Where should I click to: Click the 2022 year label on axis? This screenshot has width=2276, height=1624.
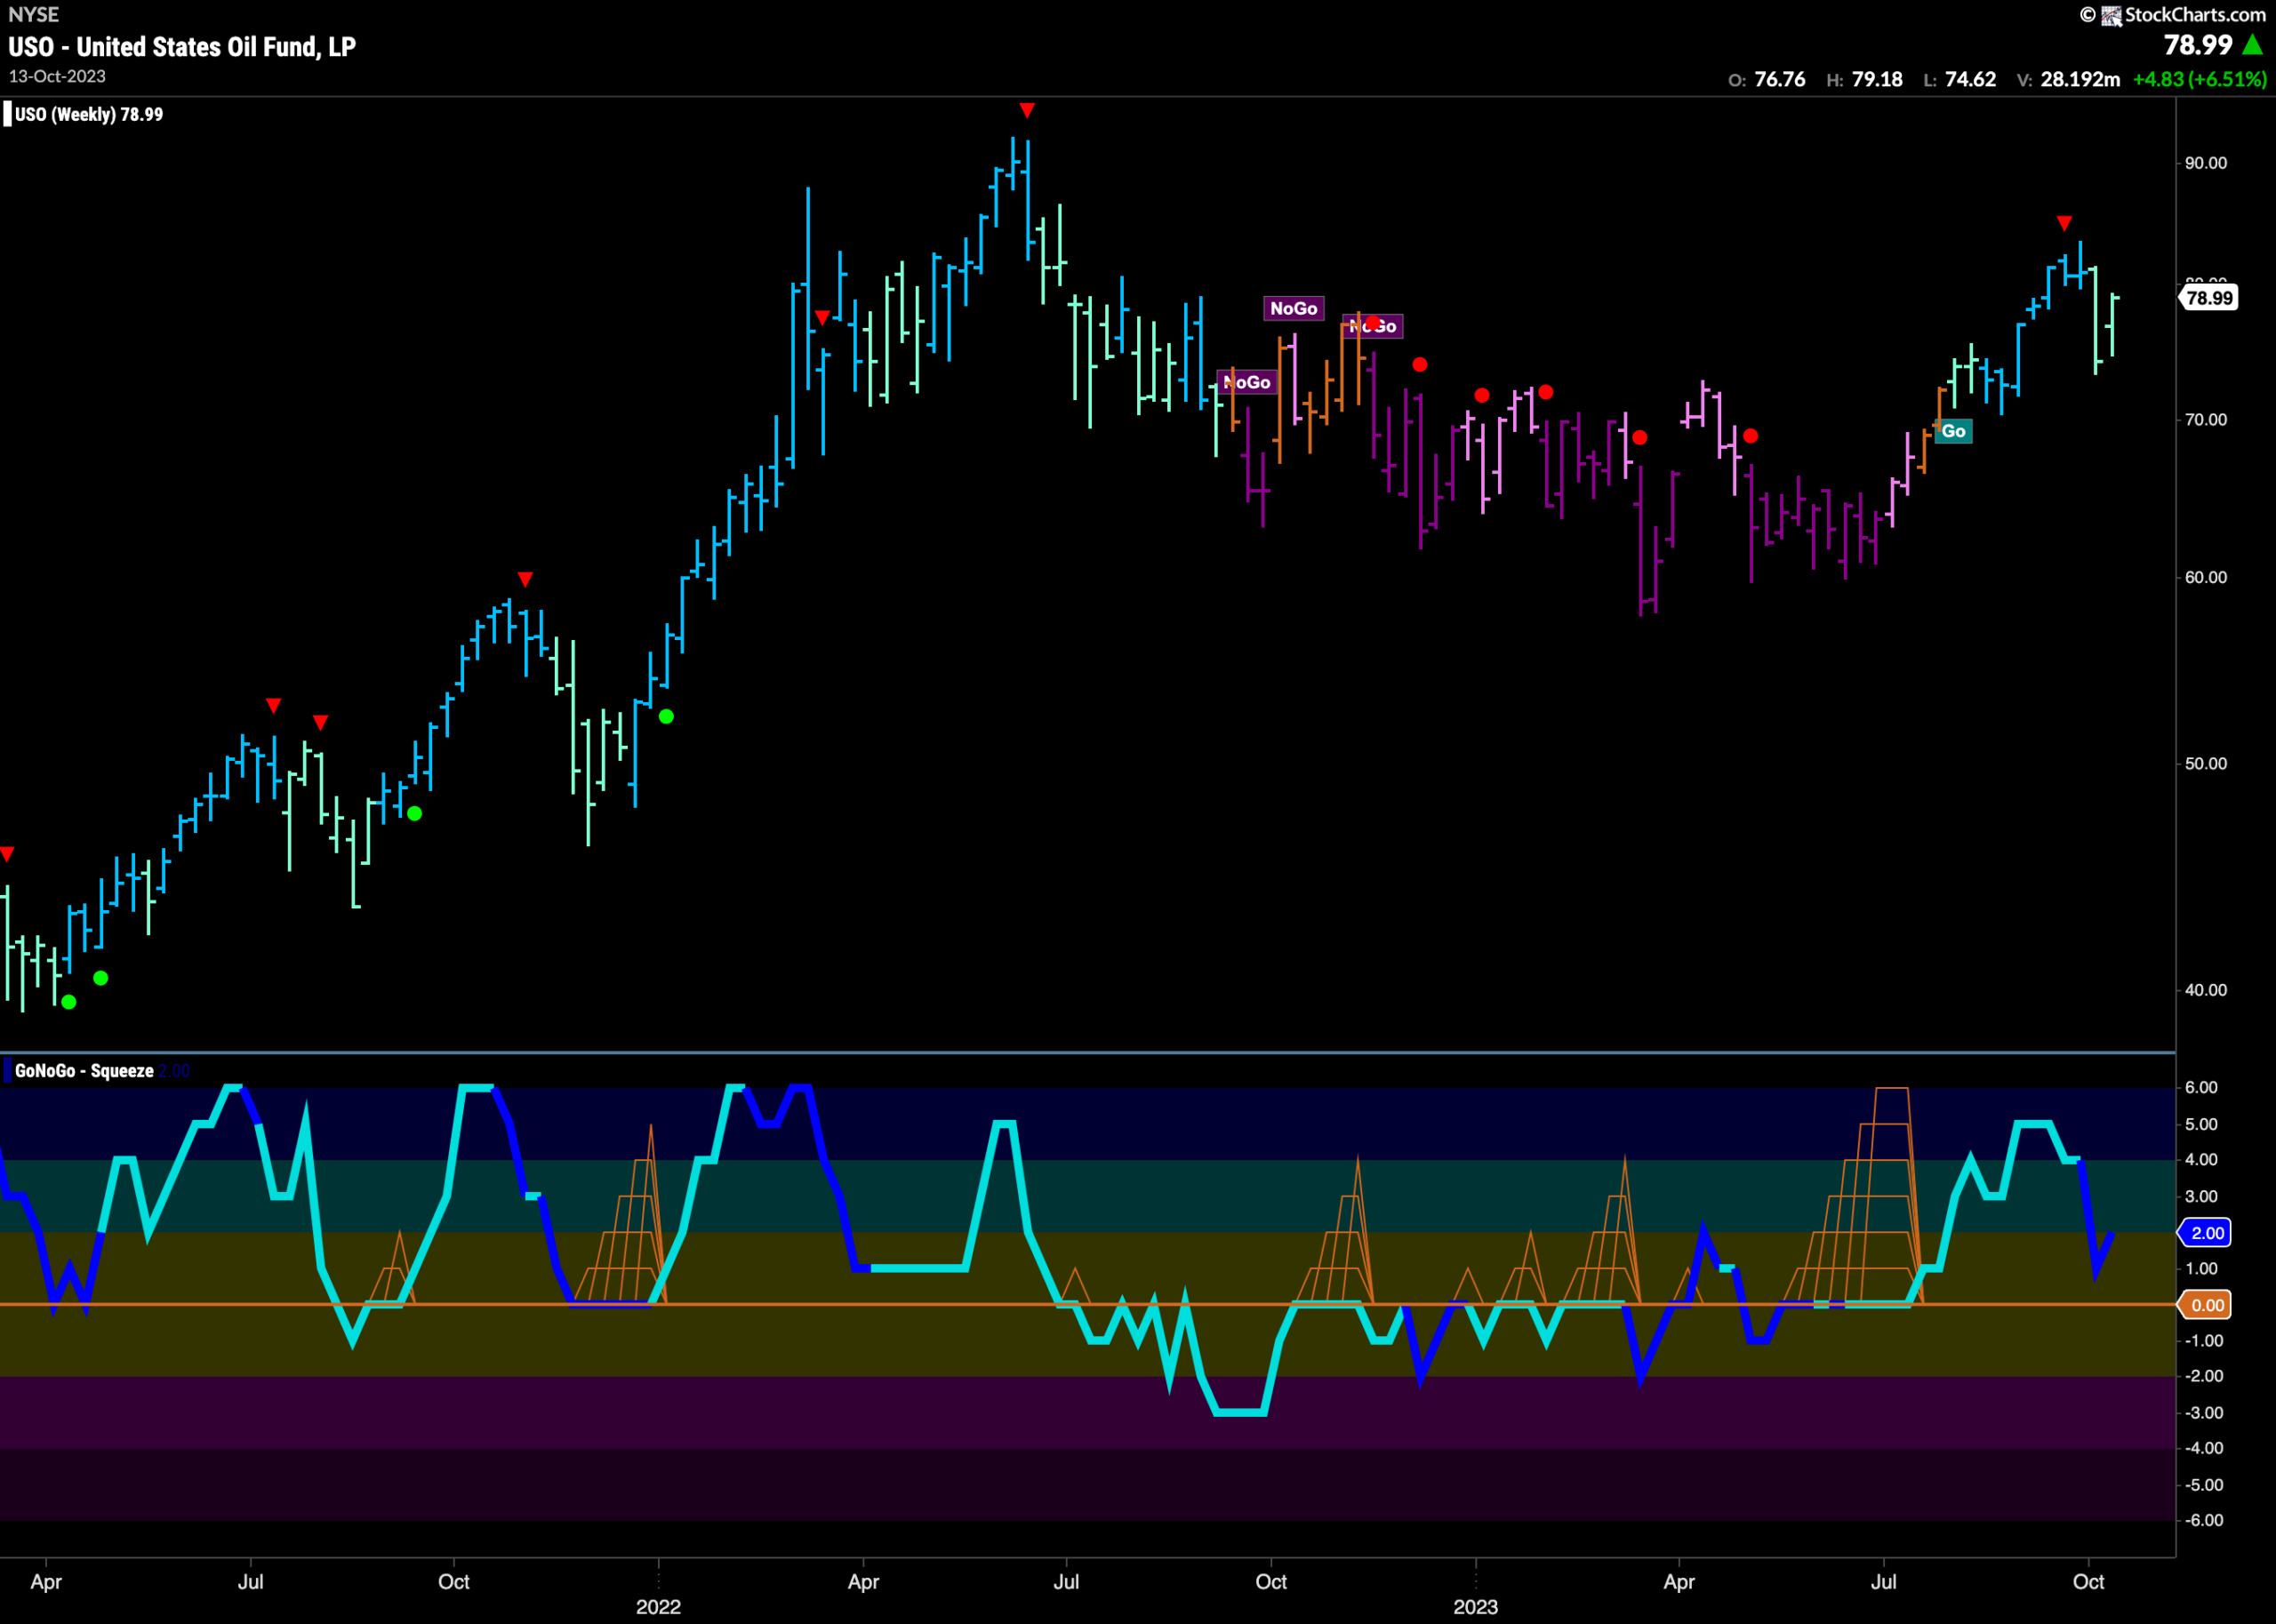tap(658, 1607)
